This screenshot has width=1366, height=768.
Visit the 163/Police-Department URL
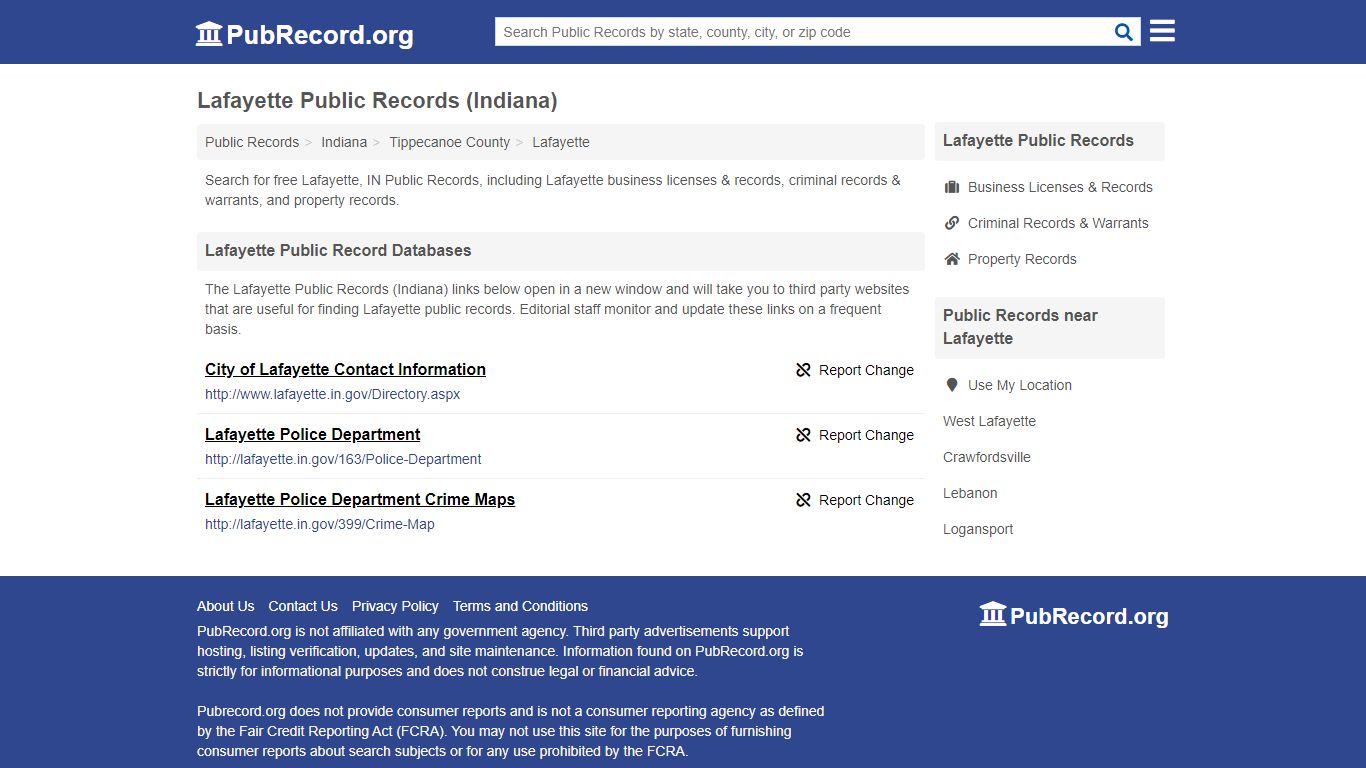[343, 459]
